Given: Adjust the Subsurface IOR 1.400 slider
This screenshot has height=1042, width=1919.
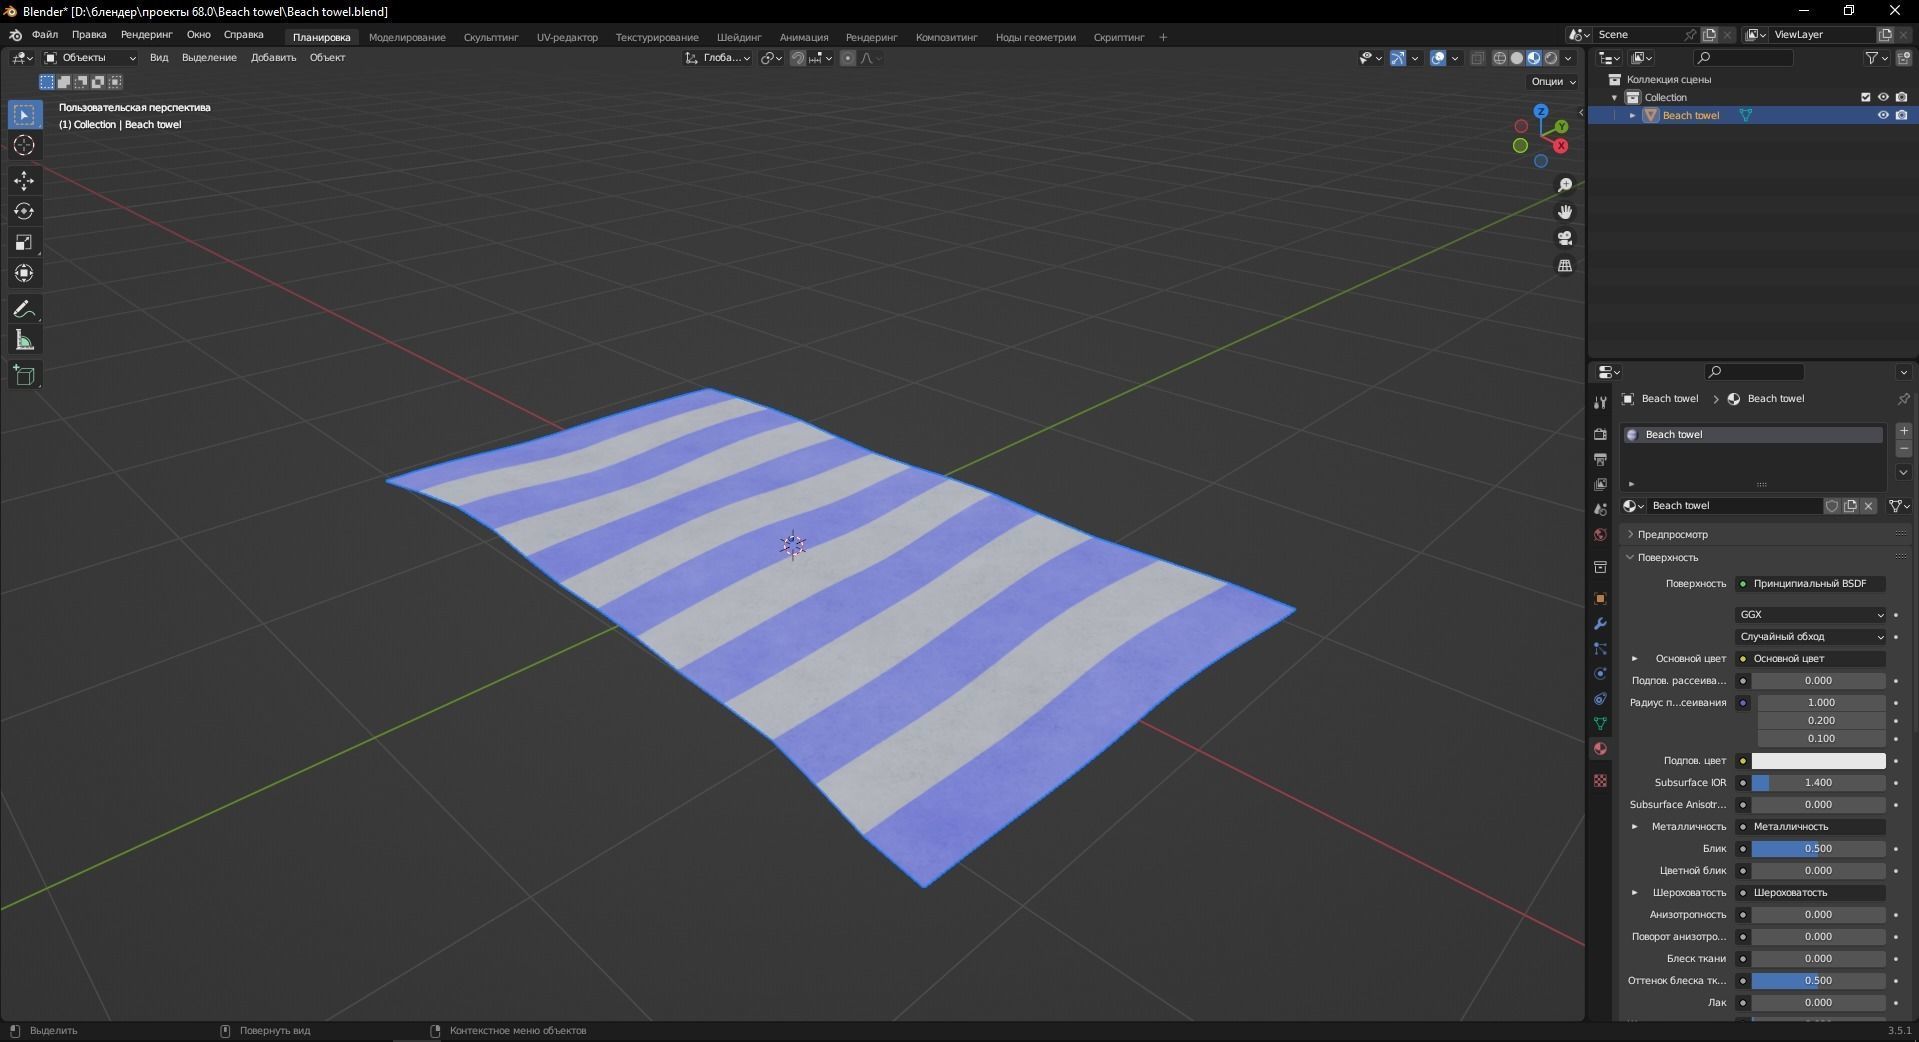Looking at the screenshot, I should coord(1819,783).
